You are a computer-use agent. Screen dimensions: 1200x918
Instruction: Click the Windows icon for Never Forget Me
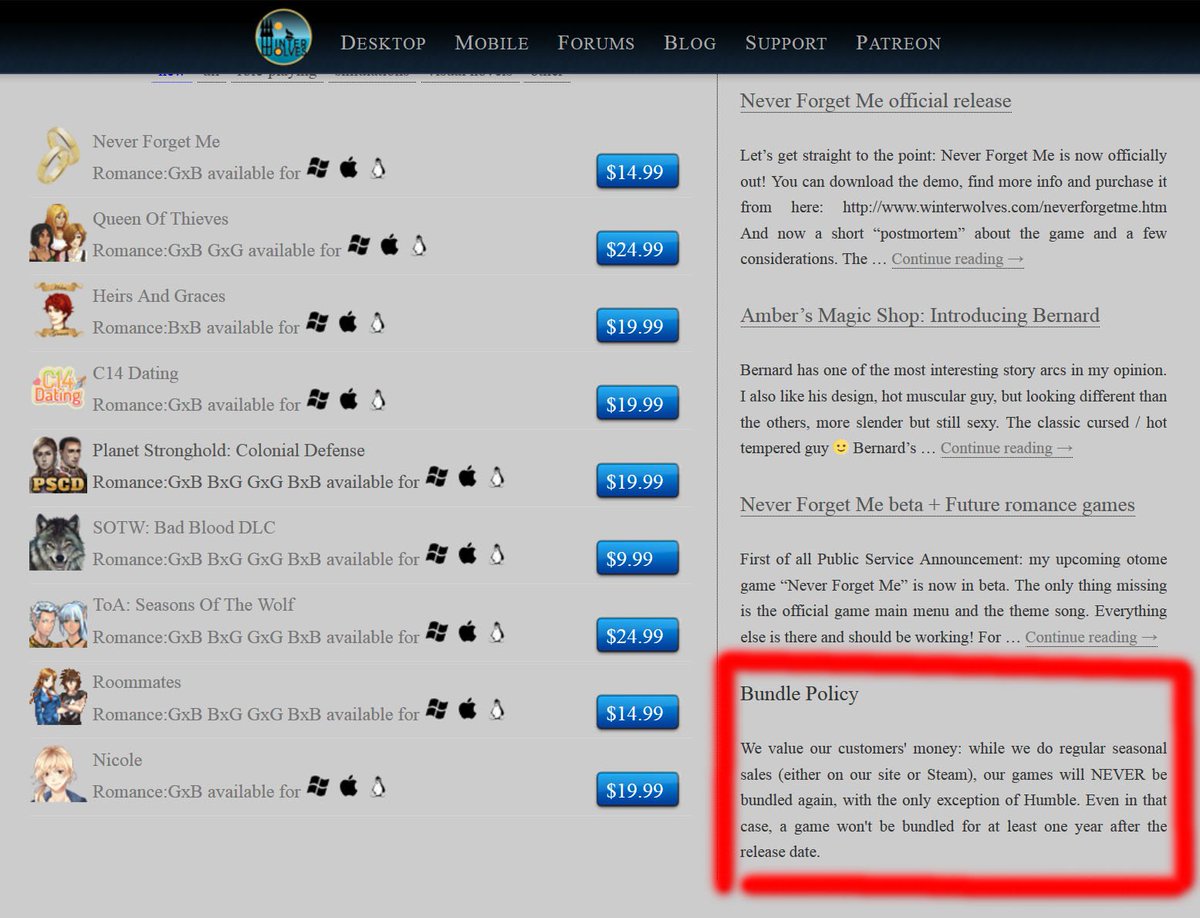point(318,168)
